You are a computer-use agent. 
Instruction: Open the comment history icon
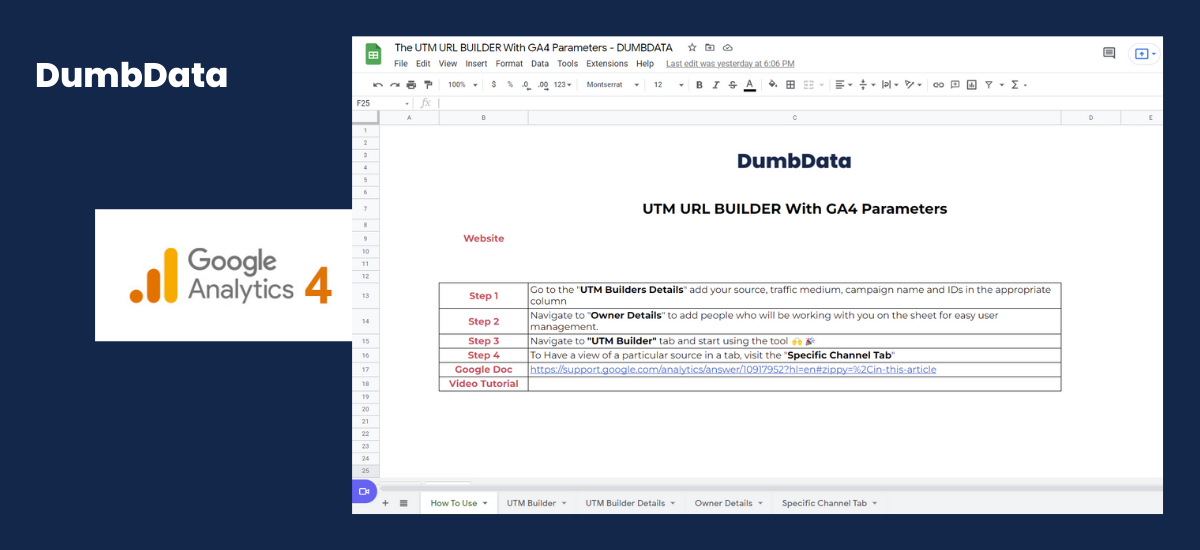pyautogui.click(x=1109, y=53)
